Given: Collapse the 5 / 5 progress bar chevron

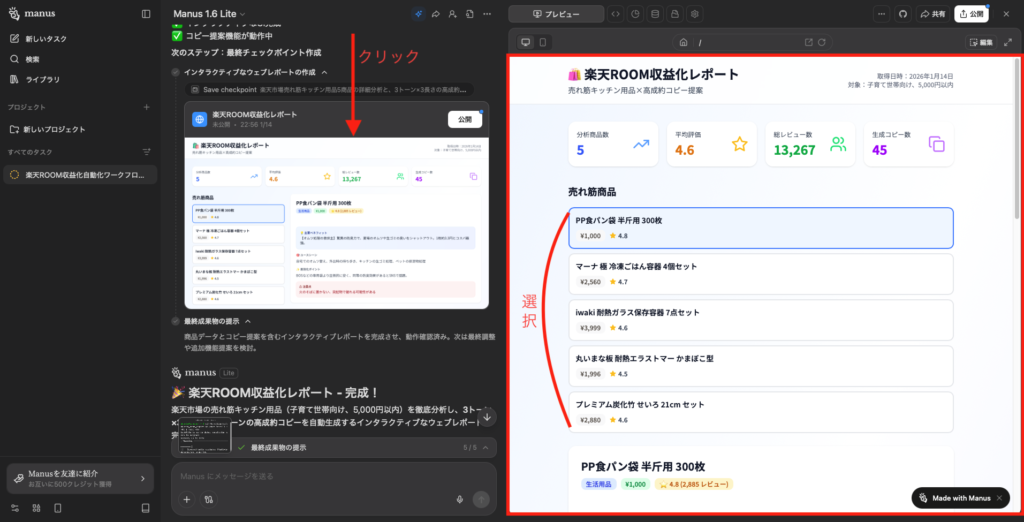Looking at the screenshot, I should click(x=486, y=448).
